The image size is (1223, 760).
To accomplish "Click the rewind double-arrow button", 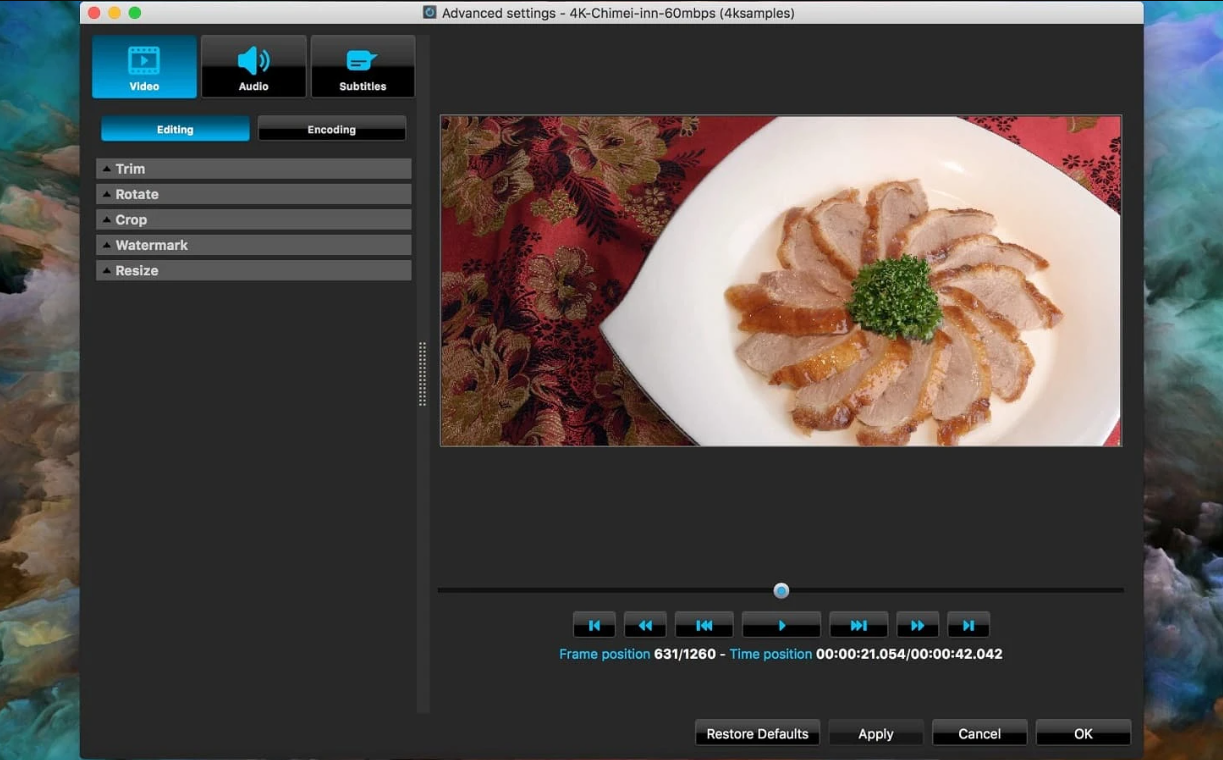I will 645,626.
